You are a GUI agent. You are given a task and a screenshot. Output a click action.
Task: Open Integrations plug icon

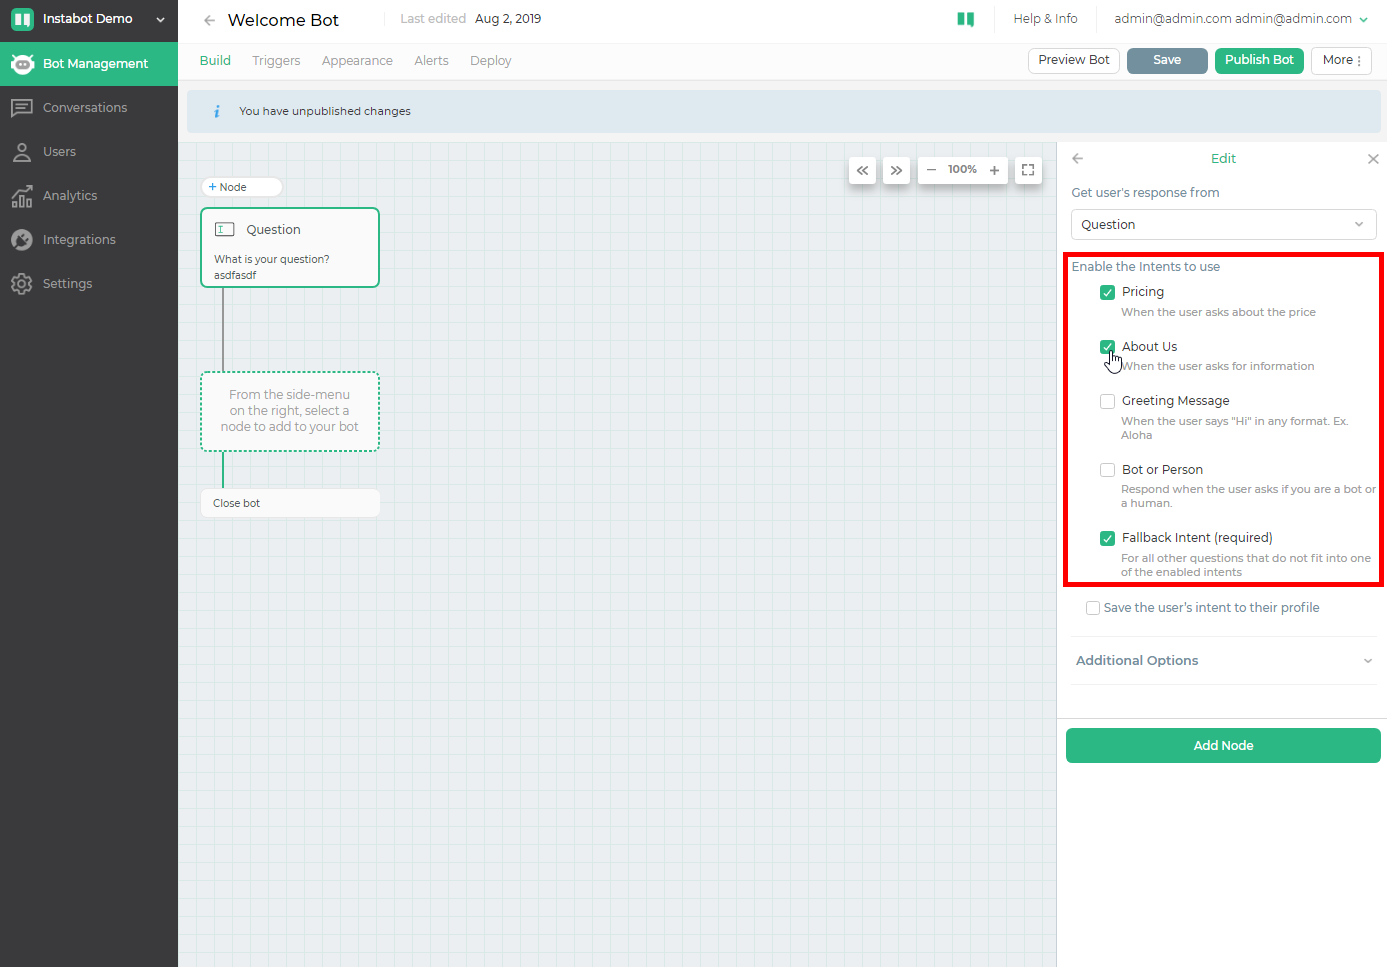pyautogui.click(x=22, y=240)
